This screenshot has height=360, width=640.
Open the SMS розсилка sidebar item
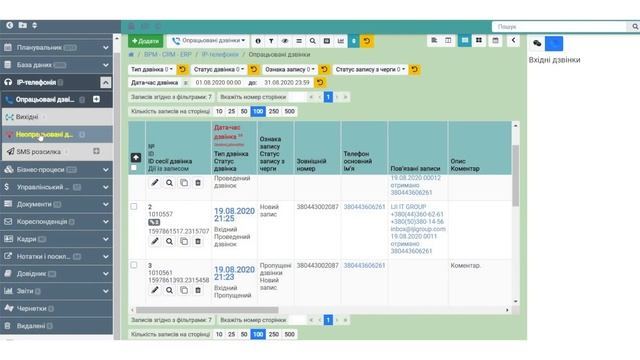pos(57,151)
